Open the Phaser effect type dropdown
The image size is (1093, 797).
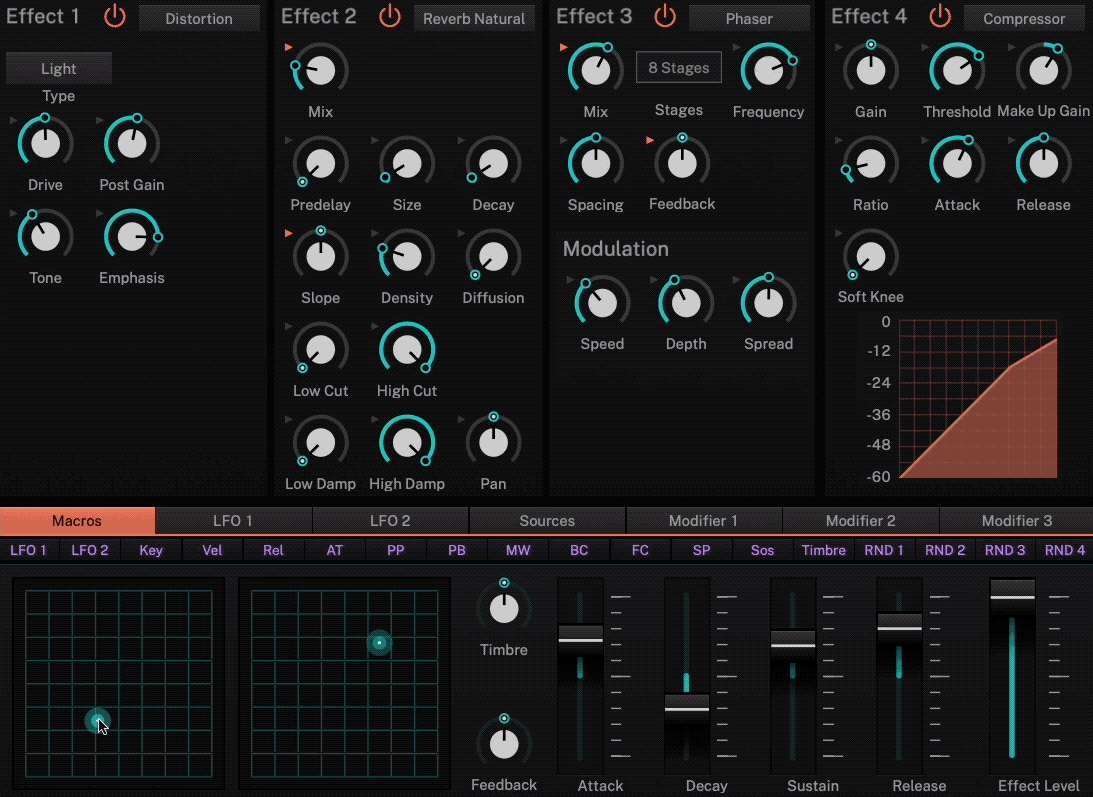click(749, 18)
